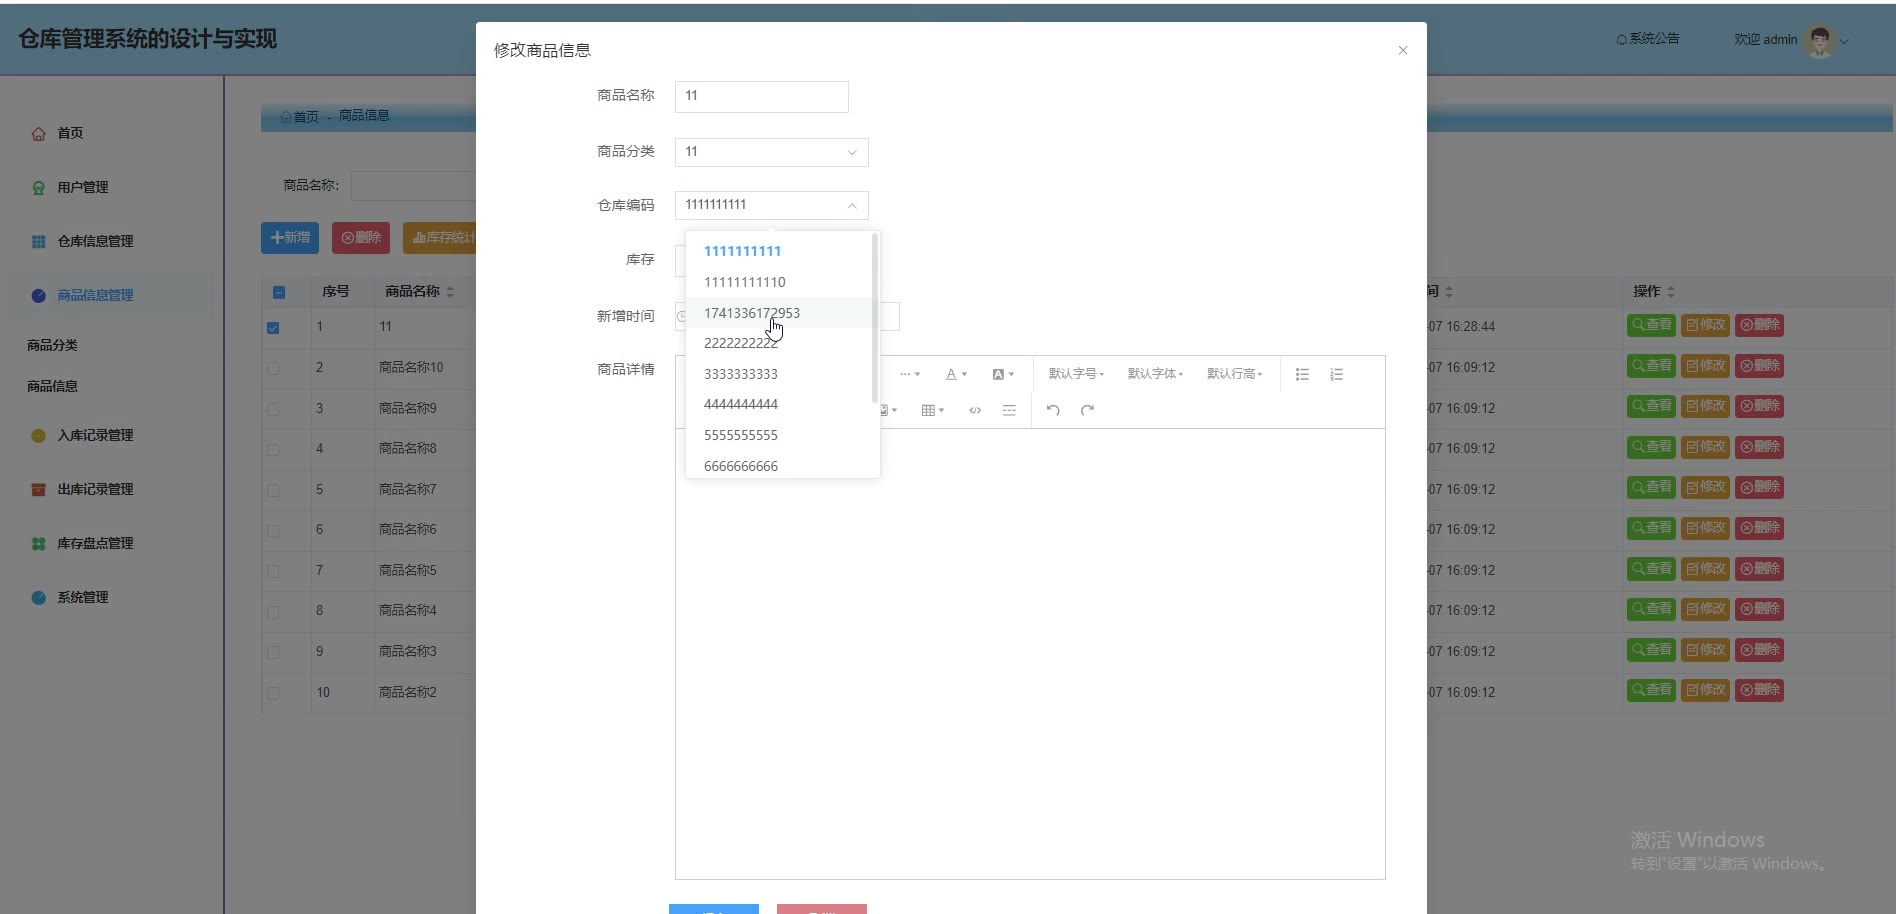Screen dimensions: 1896x914
Task: Choose warehouse code 2222222222
Action: [x=780, y=343]
